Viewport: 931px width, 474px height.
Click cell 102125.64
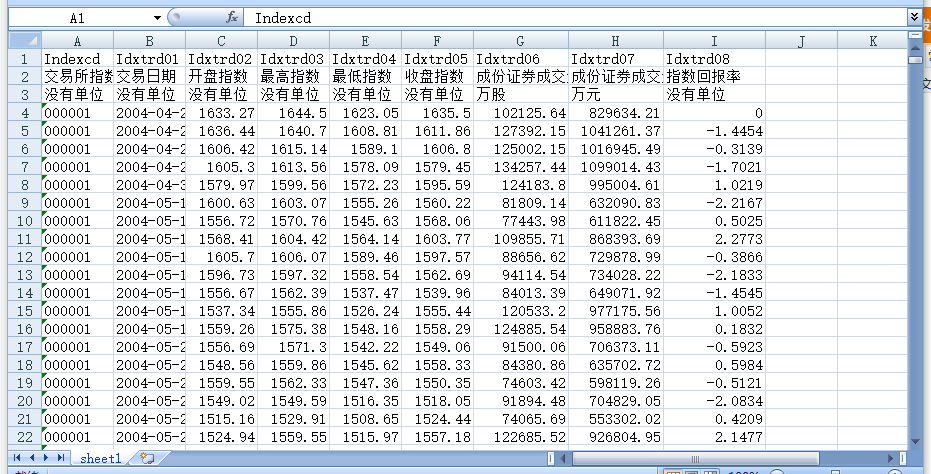pyautogui.click(x=521, y=113)
